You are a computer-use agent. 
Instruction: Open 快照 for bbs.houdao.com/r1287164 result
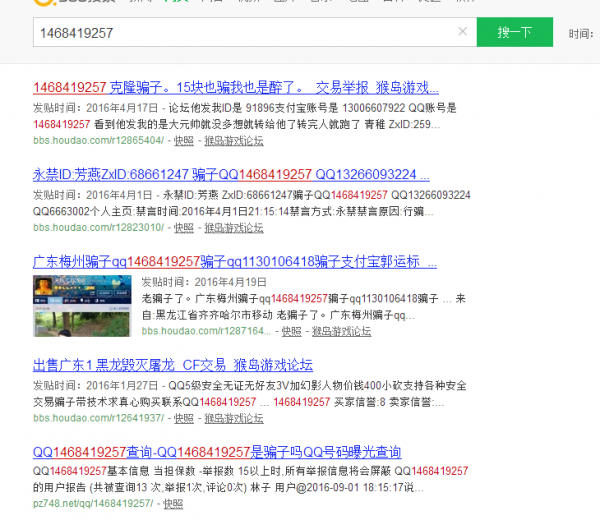tap(292, 331)
